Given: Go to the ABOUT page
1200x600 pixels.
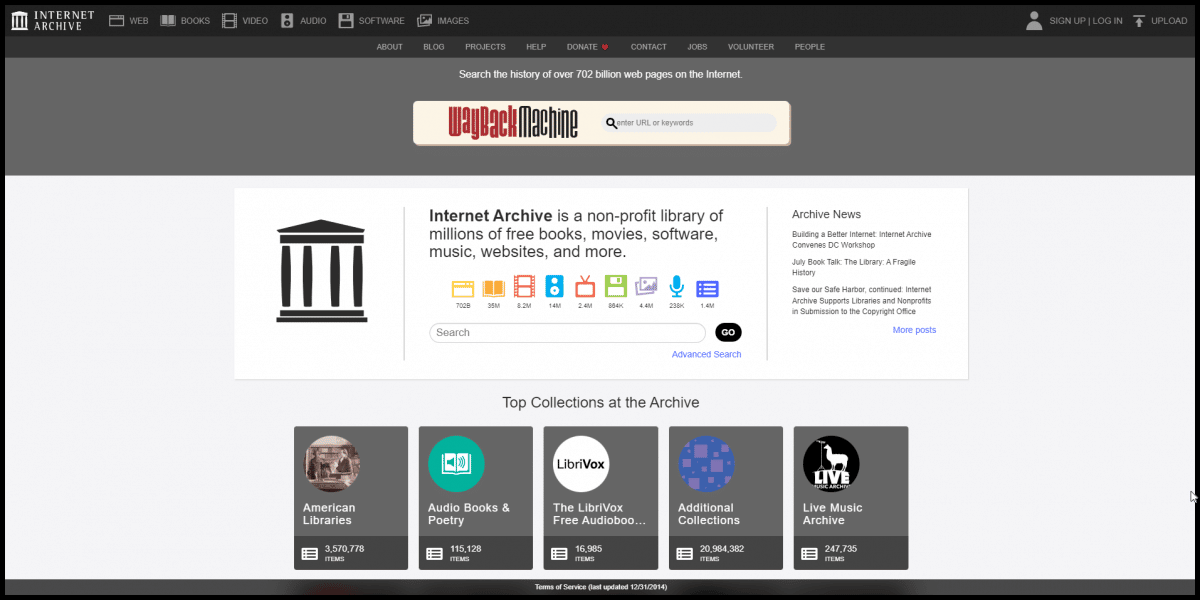Looking at the screenshot, I should [390, 47].
